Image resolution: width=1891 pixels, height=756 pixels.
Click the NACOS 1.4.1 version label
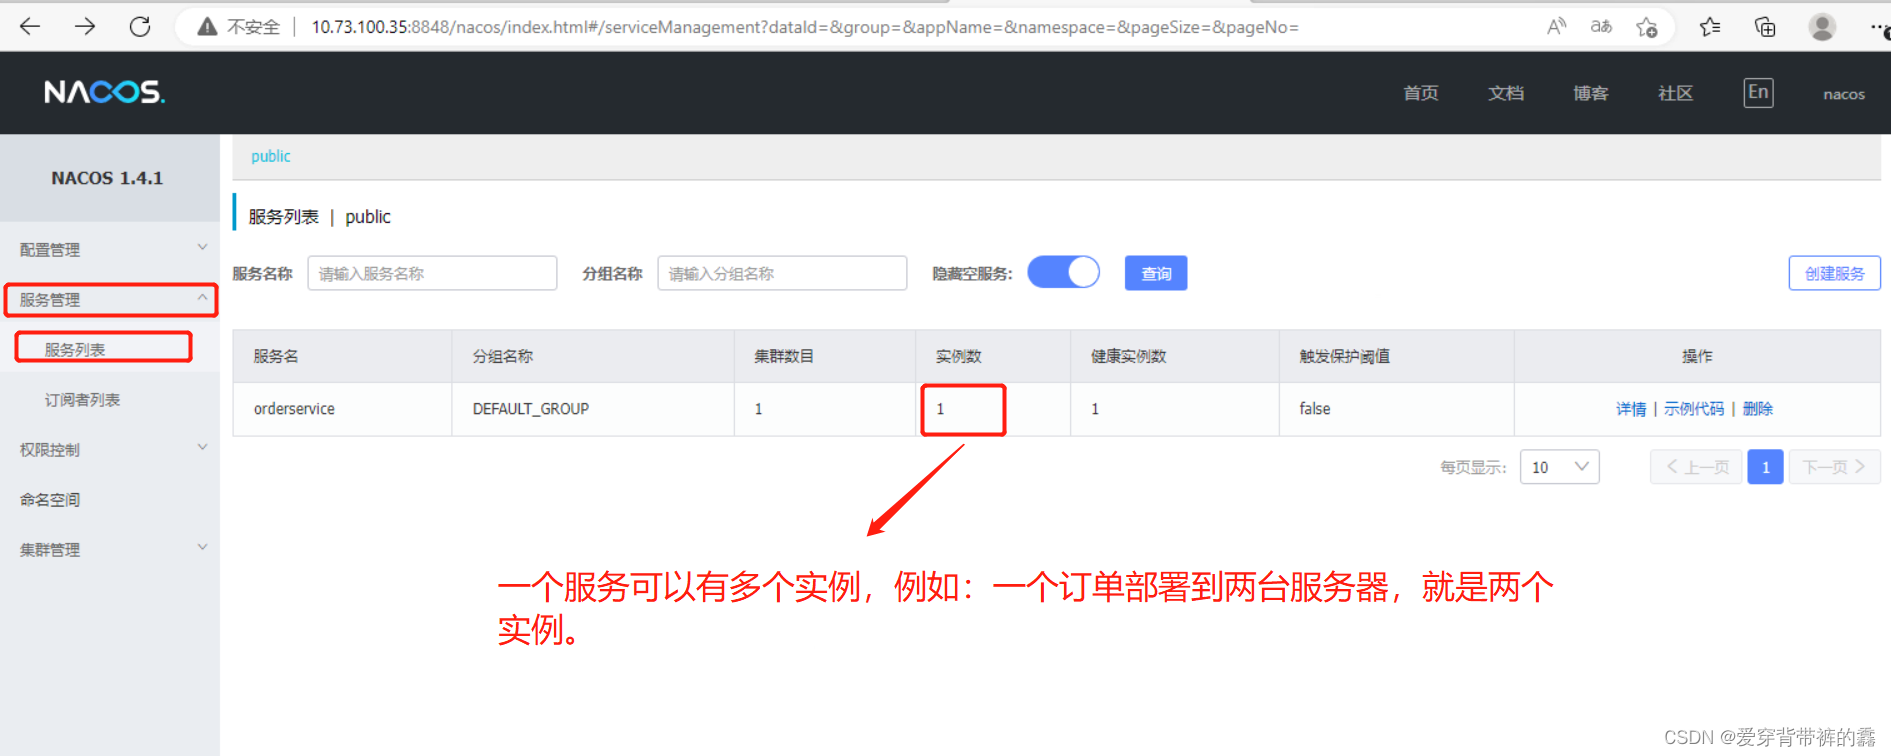pyautogui.click(x=107, y=178)
